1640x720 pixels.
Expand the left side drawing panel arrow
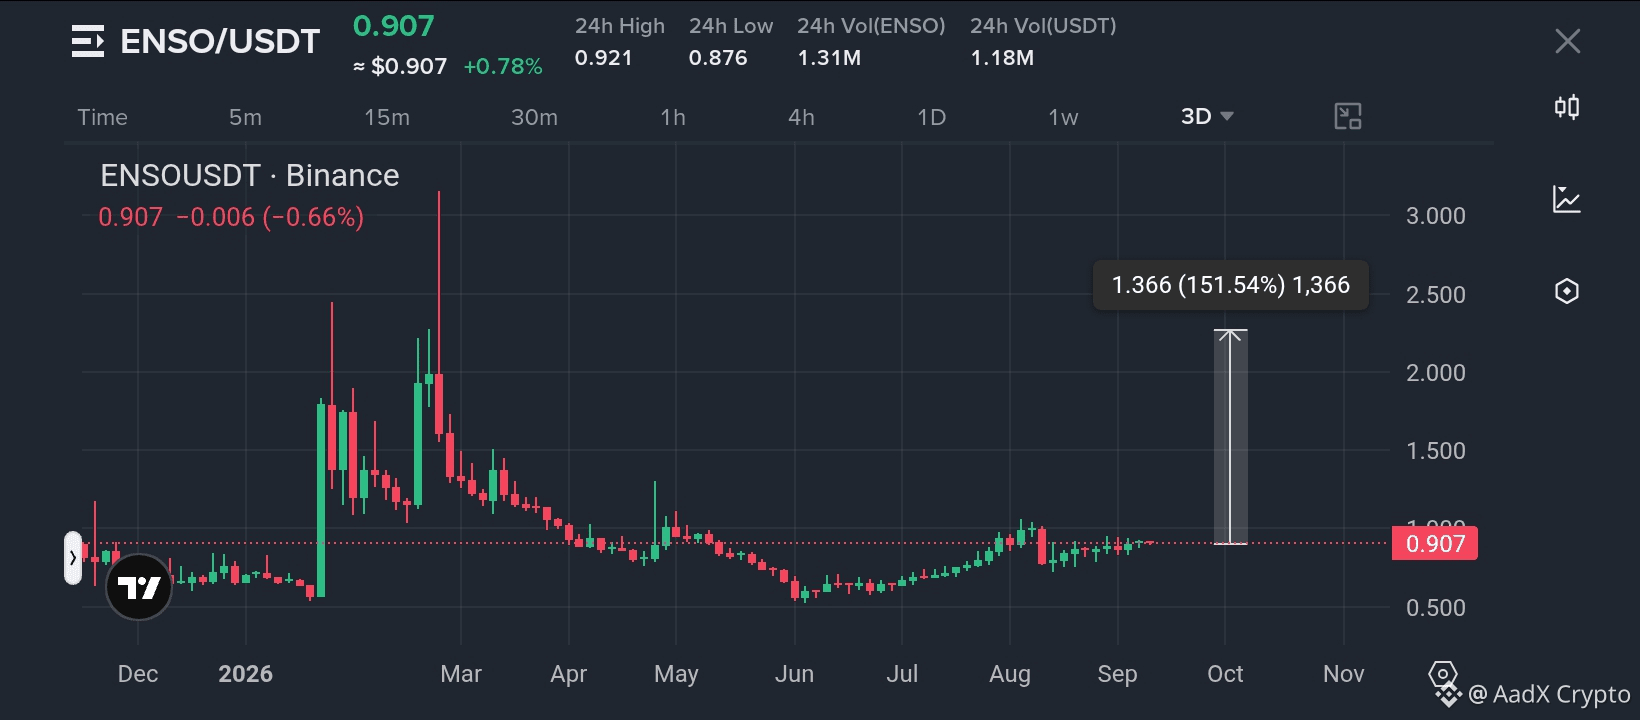[73, 558]
